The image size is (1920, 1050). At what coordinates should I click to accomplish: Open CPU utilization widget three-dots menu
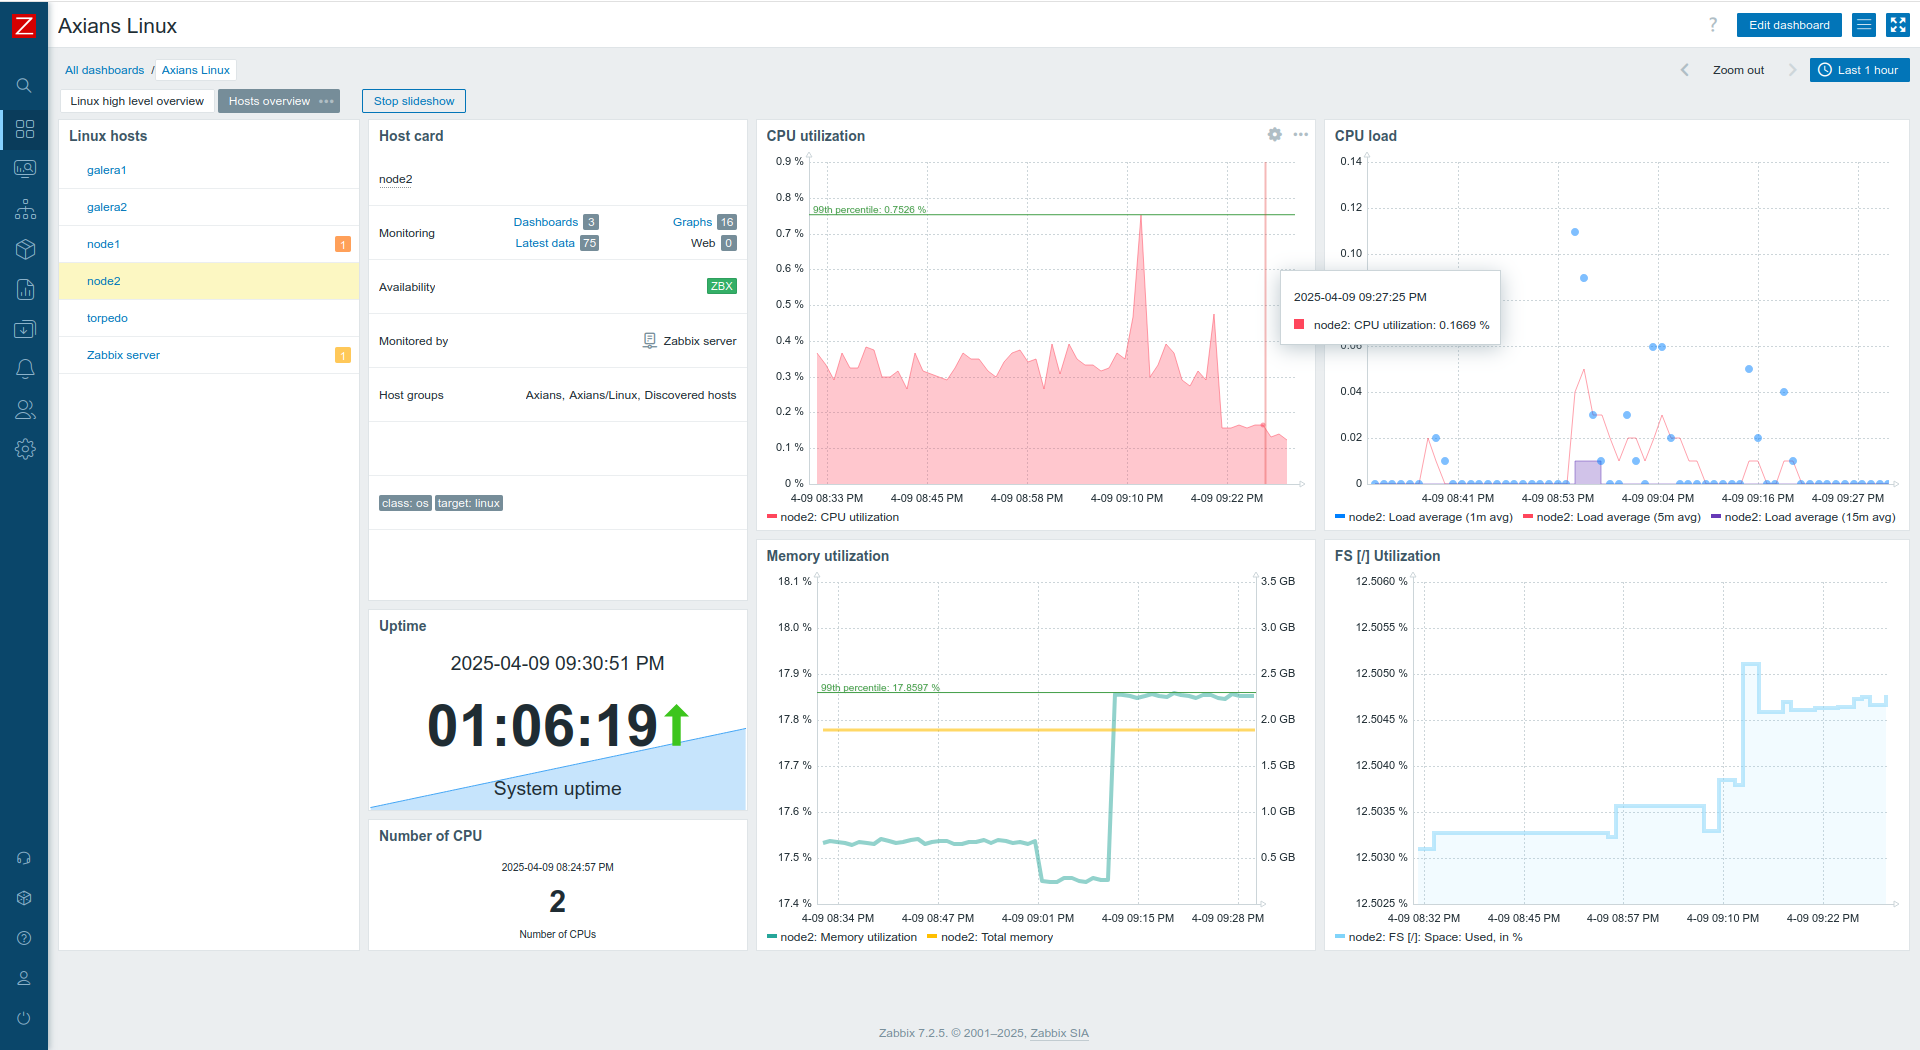coord(1300,134)
